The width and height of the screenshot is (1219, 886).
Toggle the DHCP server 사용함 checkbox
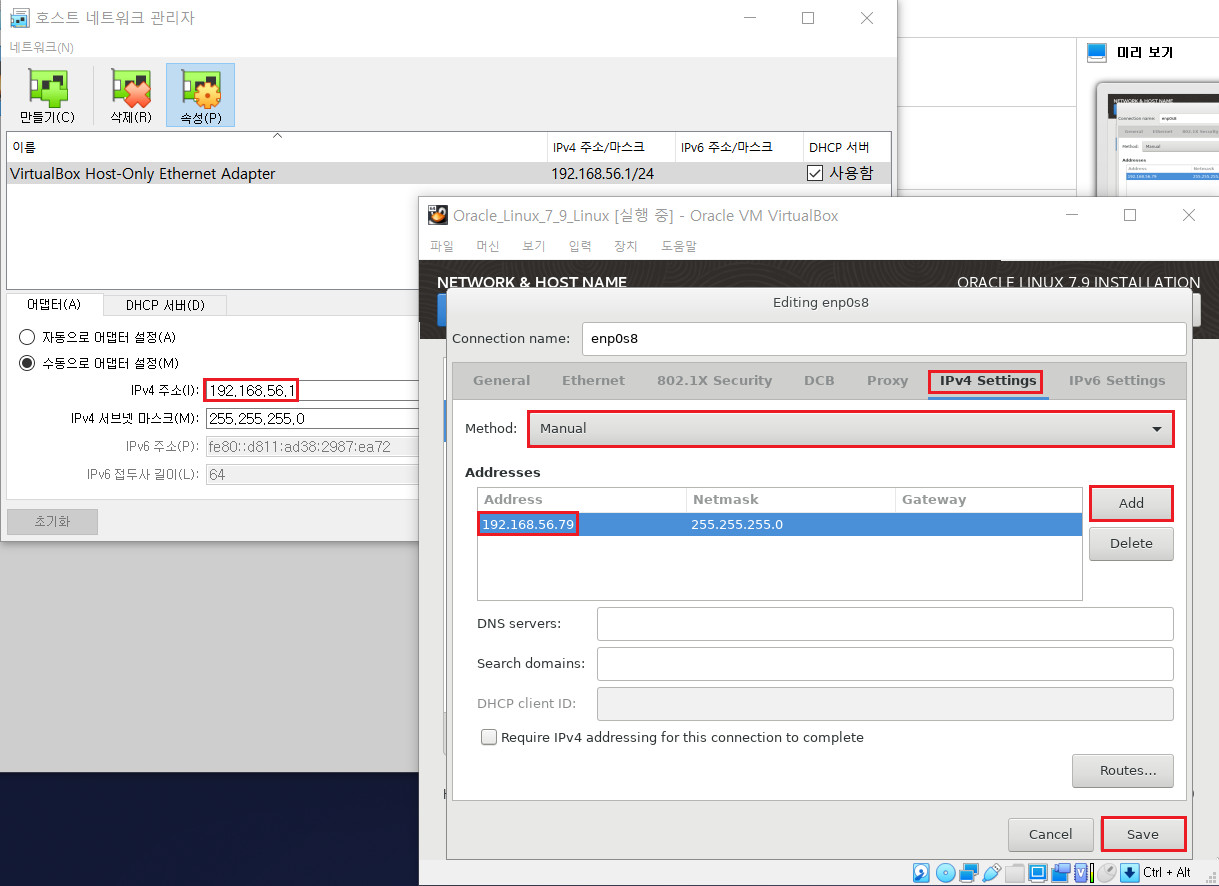815,173
